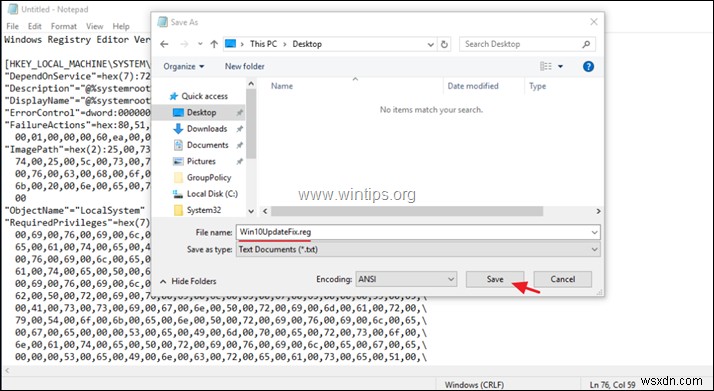Open view options dropdown arrow
Viewport: 714px width, 391px height.
(x=561, y=67)
